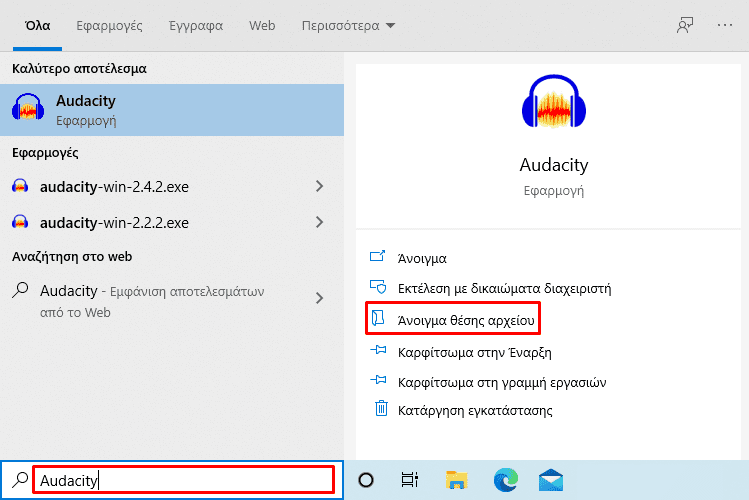Click the Audacity icon in best match
This screenshot has width=749, height=500.
click(28, 106)
